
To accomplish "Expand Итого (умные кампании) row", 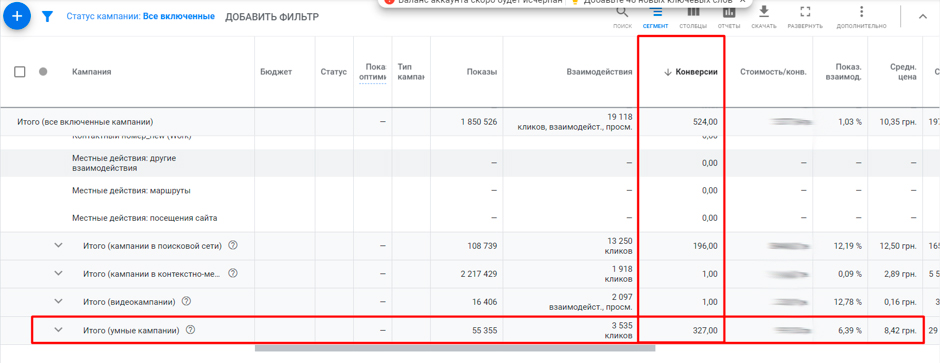I will tap(58, 329).
